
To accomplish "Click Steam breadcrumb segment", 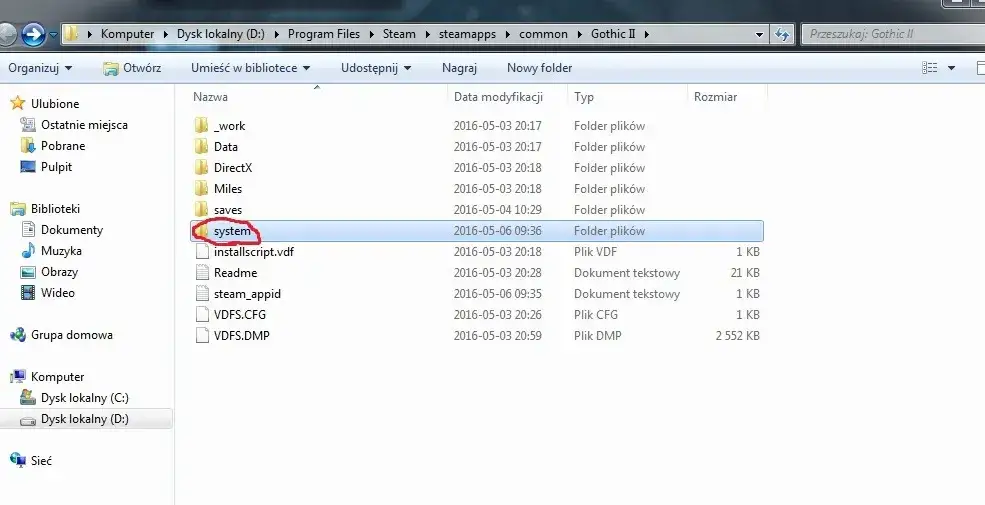I will [x=399, y=34].
